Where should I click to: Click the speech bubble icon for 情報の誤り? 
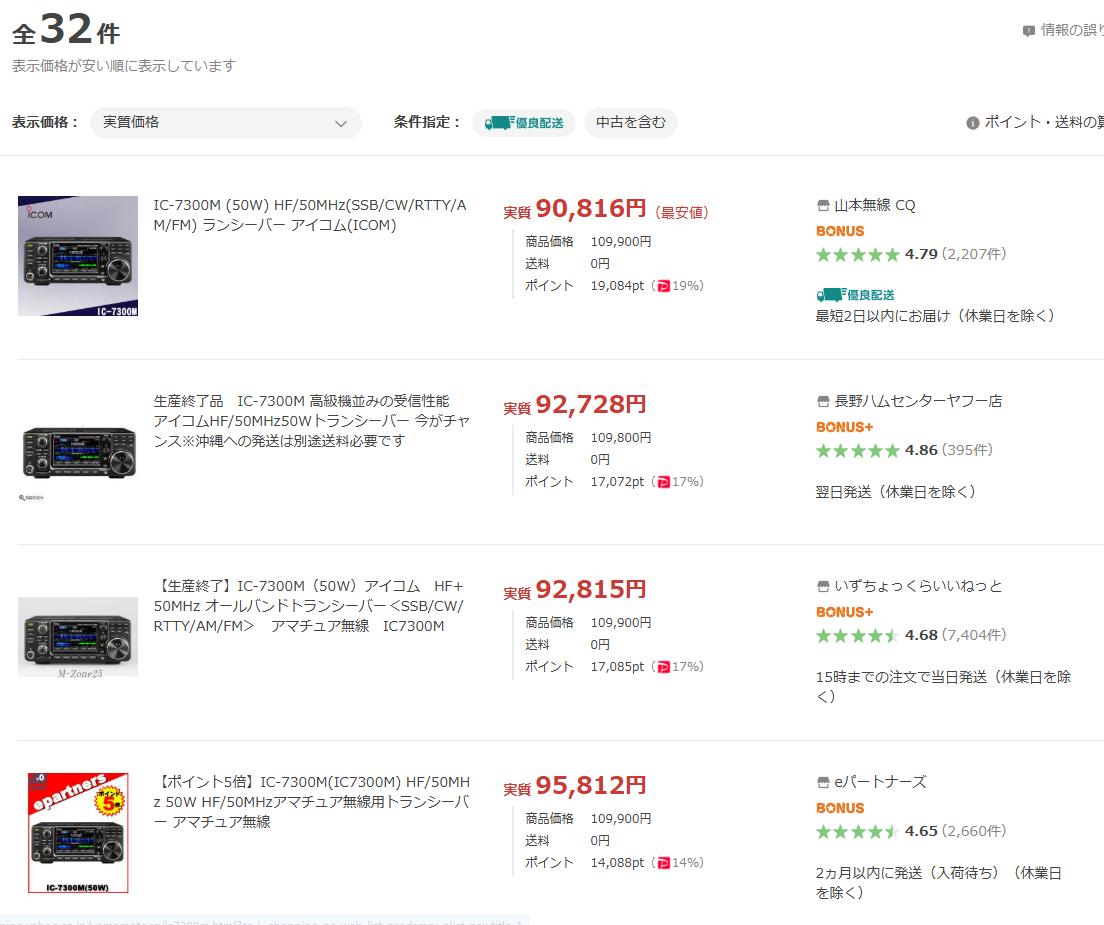tap(1028, 31)
